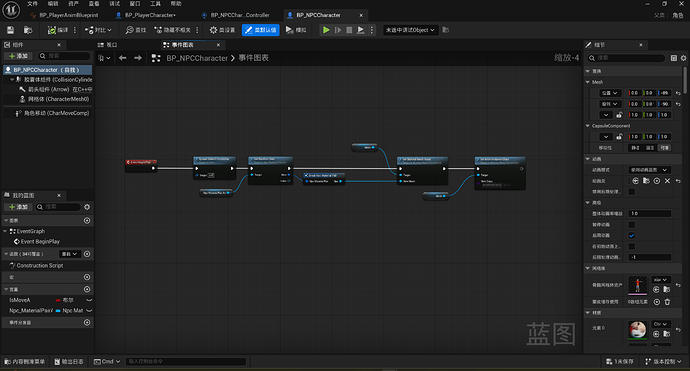The height and width of the screenshot is (371, 690).
Task: Open details panel settings gear icon
Action: coord(683,58)
